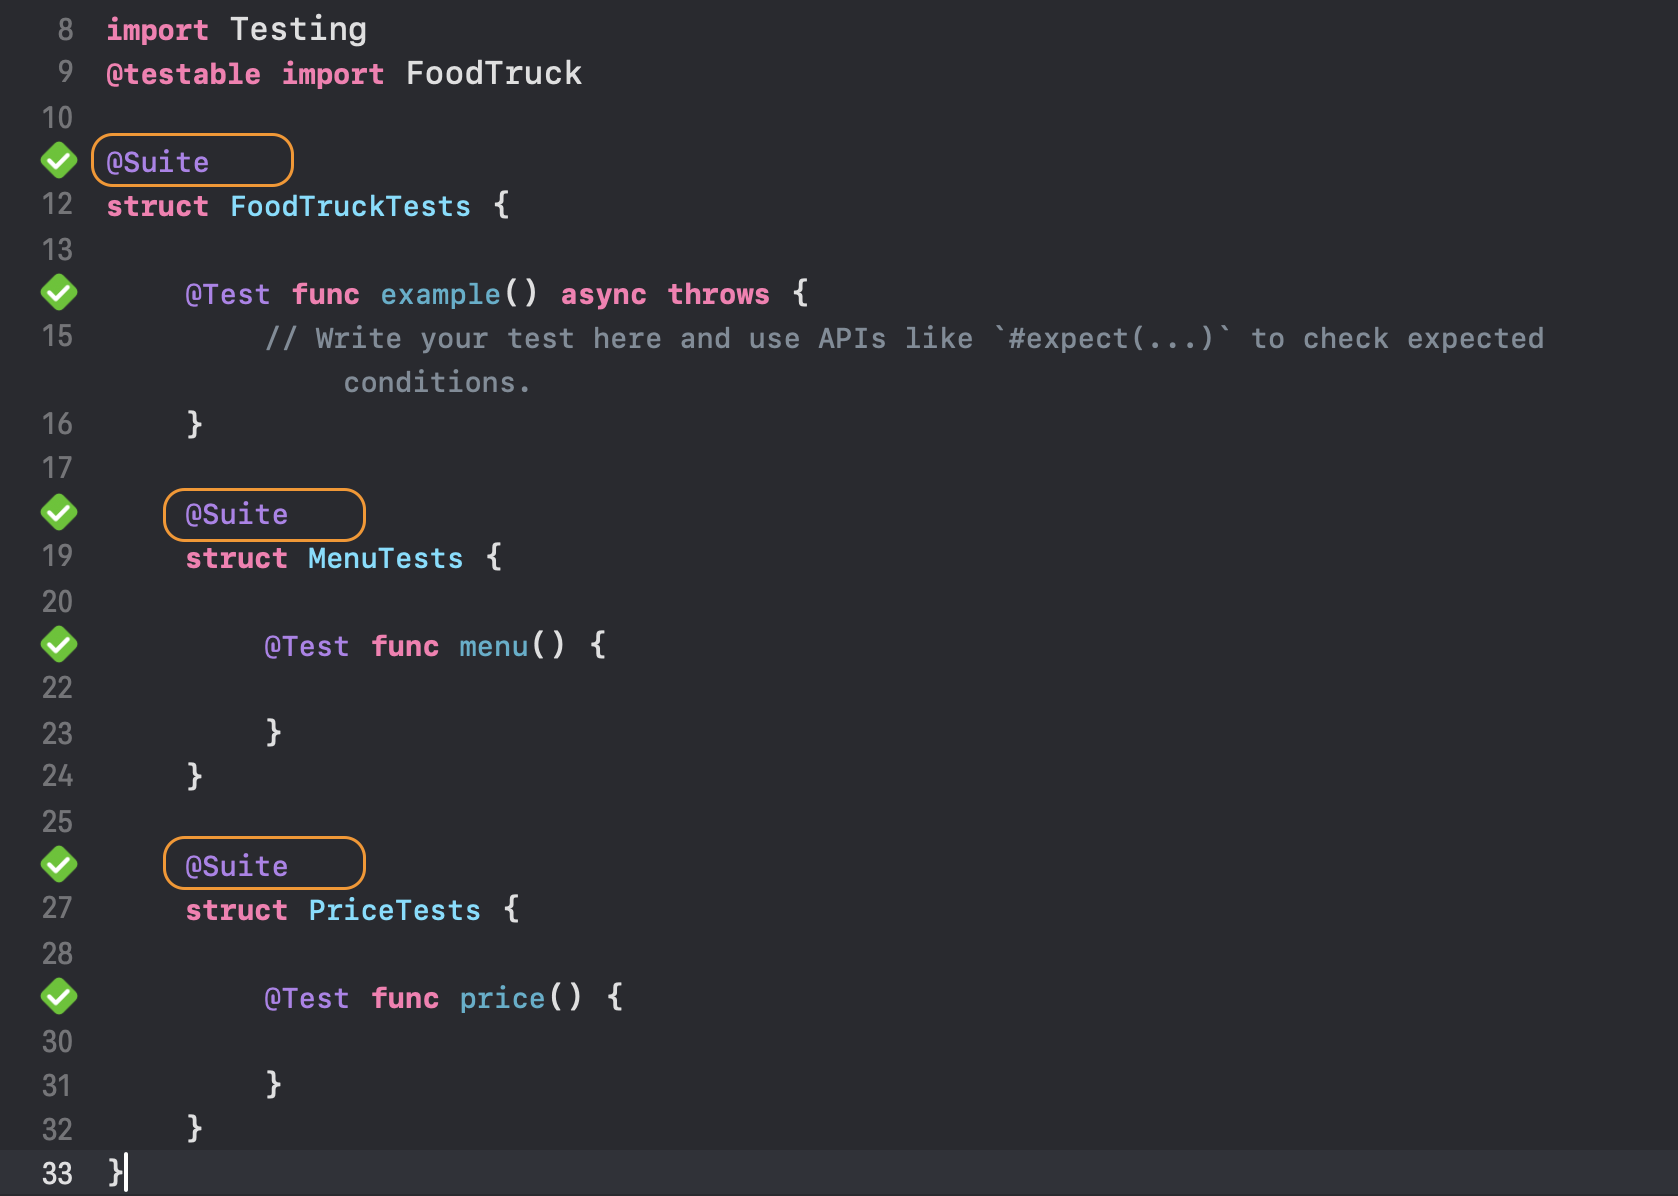Click line number 8 in the gutter
Screen dimensions: 1678x1196
tap(65, 30)
